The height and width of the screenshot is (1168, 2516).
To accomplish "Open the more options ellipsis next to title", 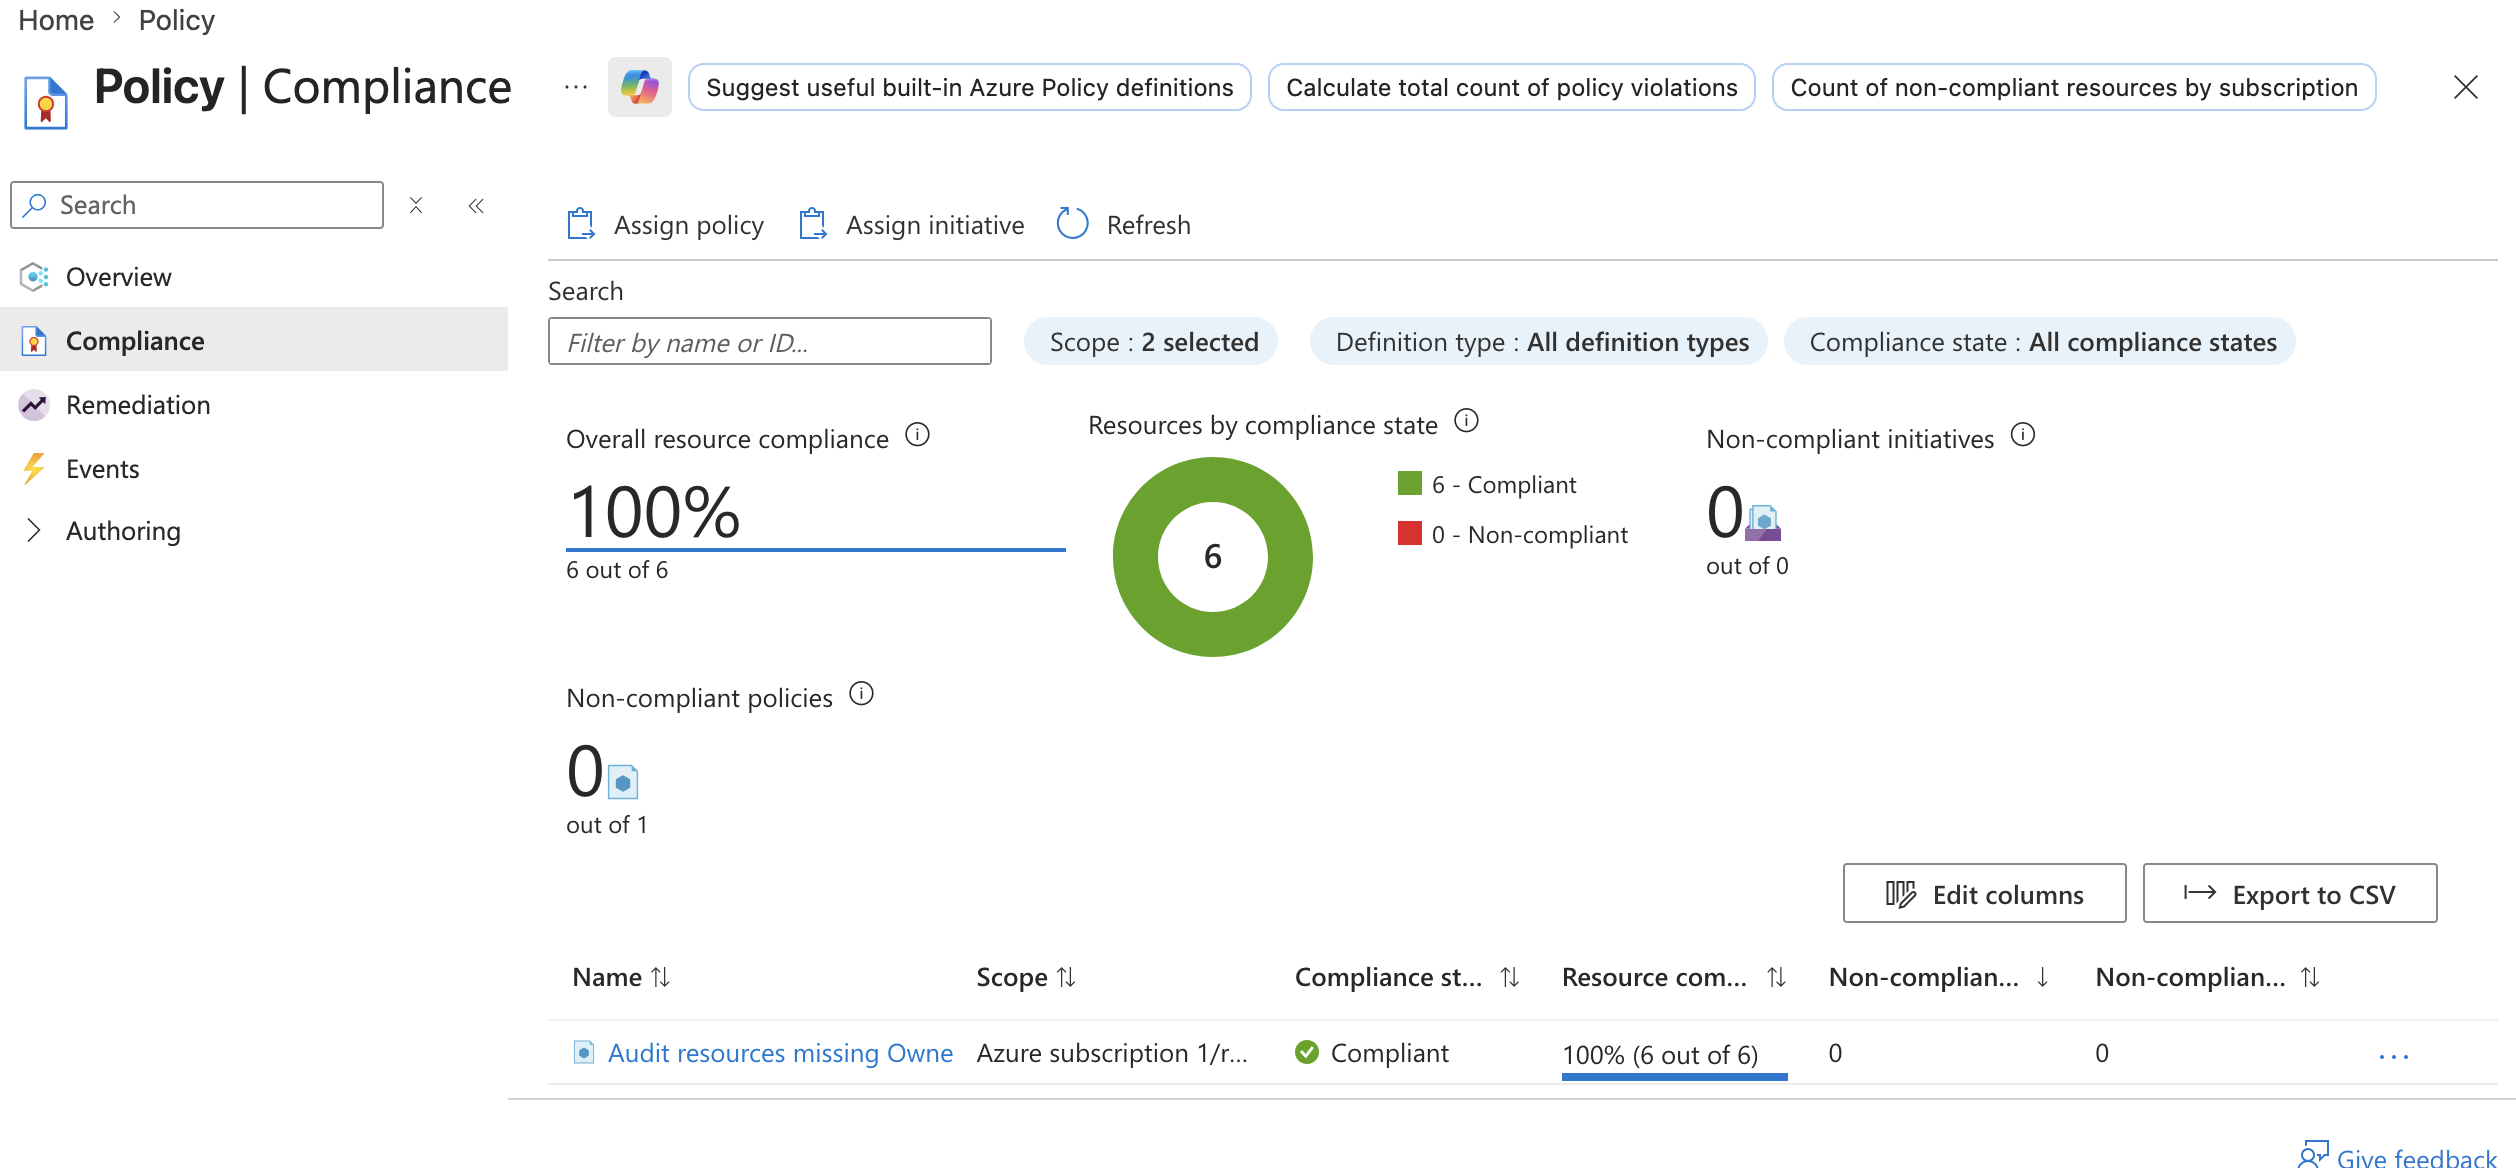I will click(x=576, y=87).
